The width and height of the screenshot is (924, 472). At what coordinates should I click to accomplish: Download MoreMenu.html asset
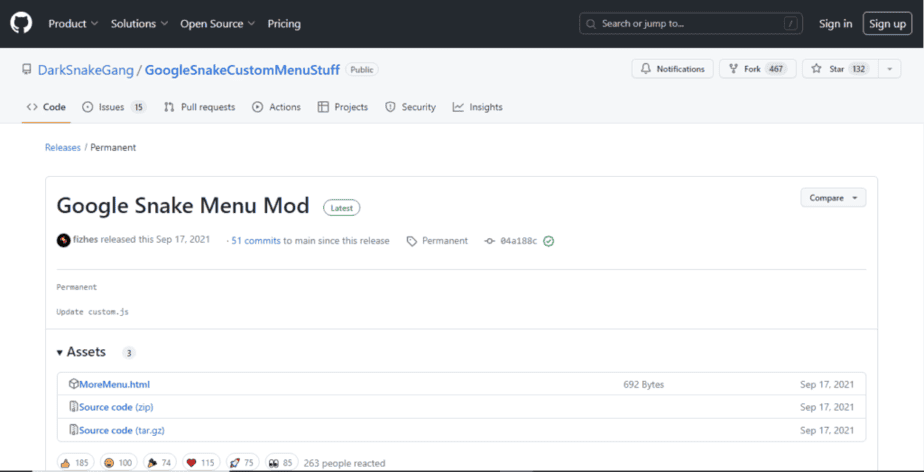coord(114,384)
